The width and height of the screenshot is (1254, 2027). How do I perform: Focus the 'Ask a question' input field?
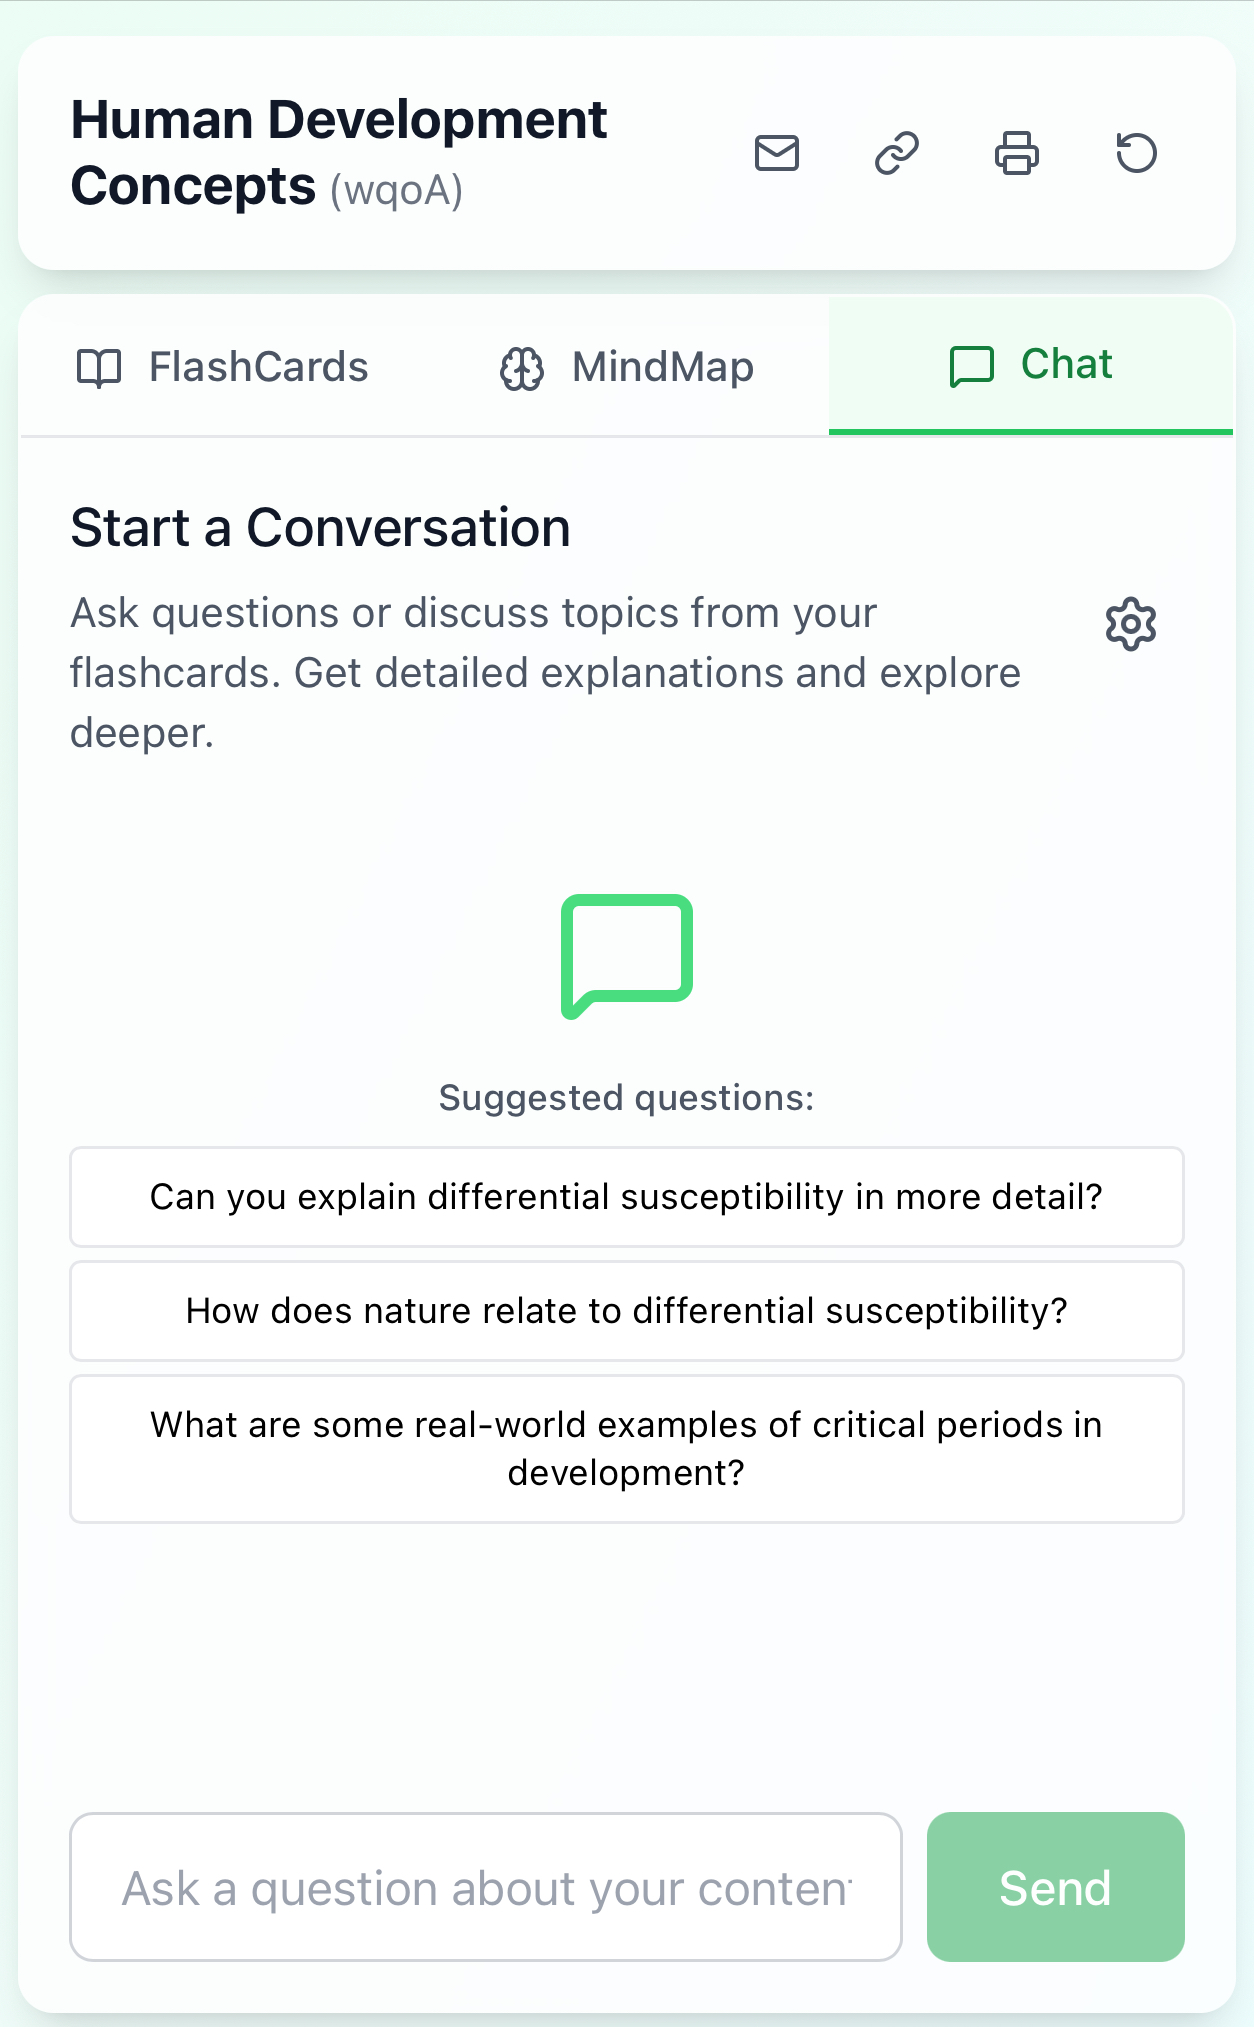(x=486, y=1887)
